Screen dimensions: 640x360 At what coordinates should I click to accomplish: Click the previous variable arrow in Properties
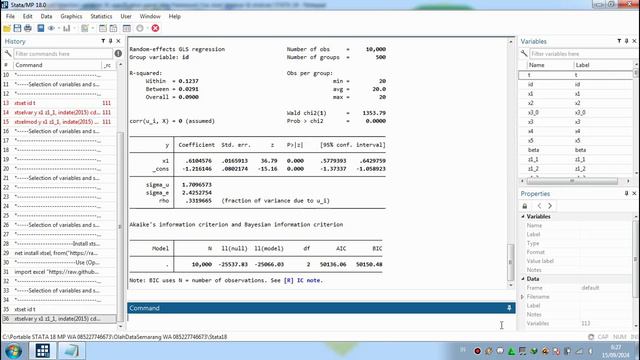540,206
